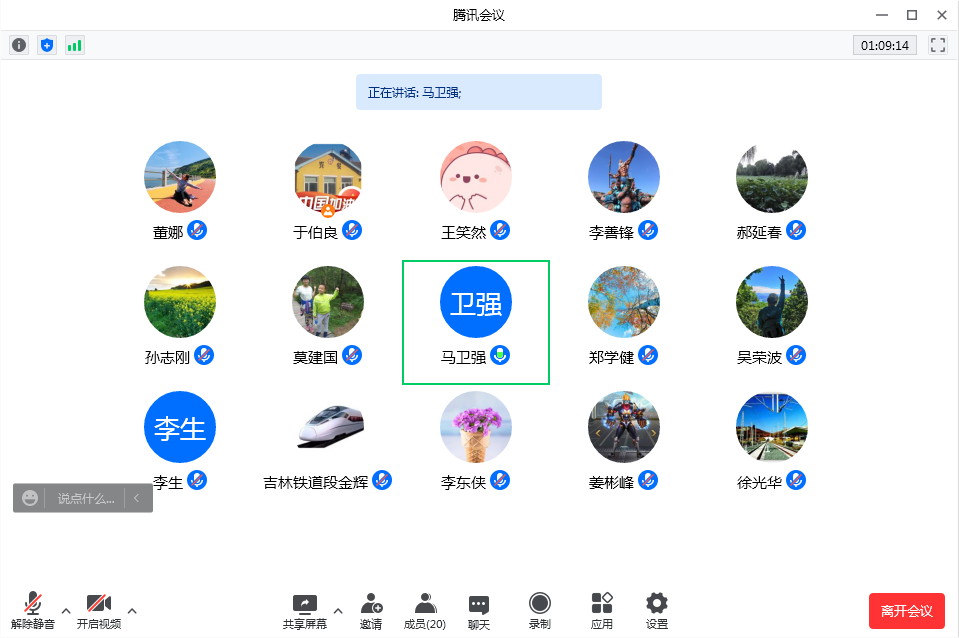
Task: Open meeting info icon
Action: (x=19, y=45)
